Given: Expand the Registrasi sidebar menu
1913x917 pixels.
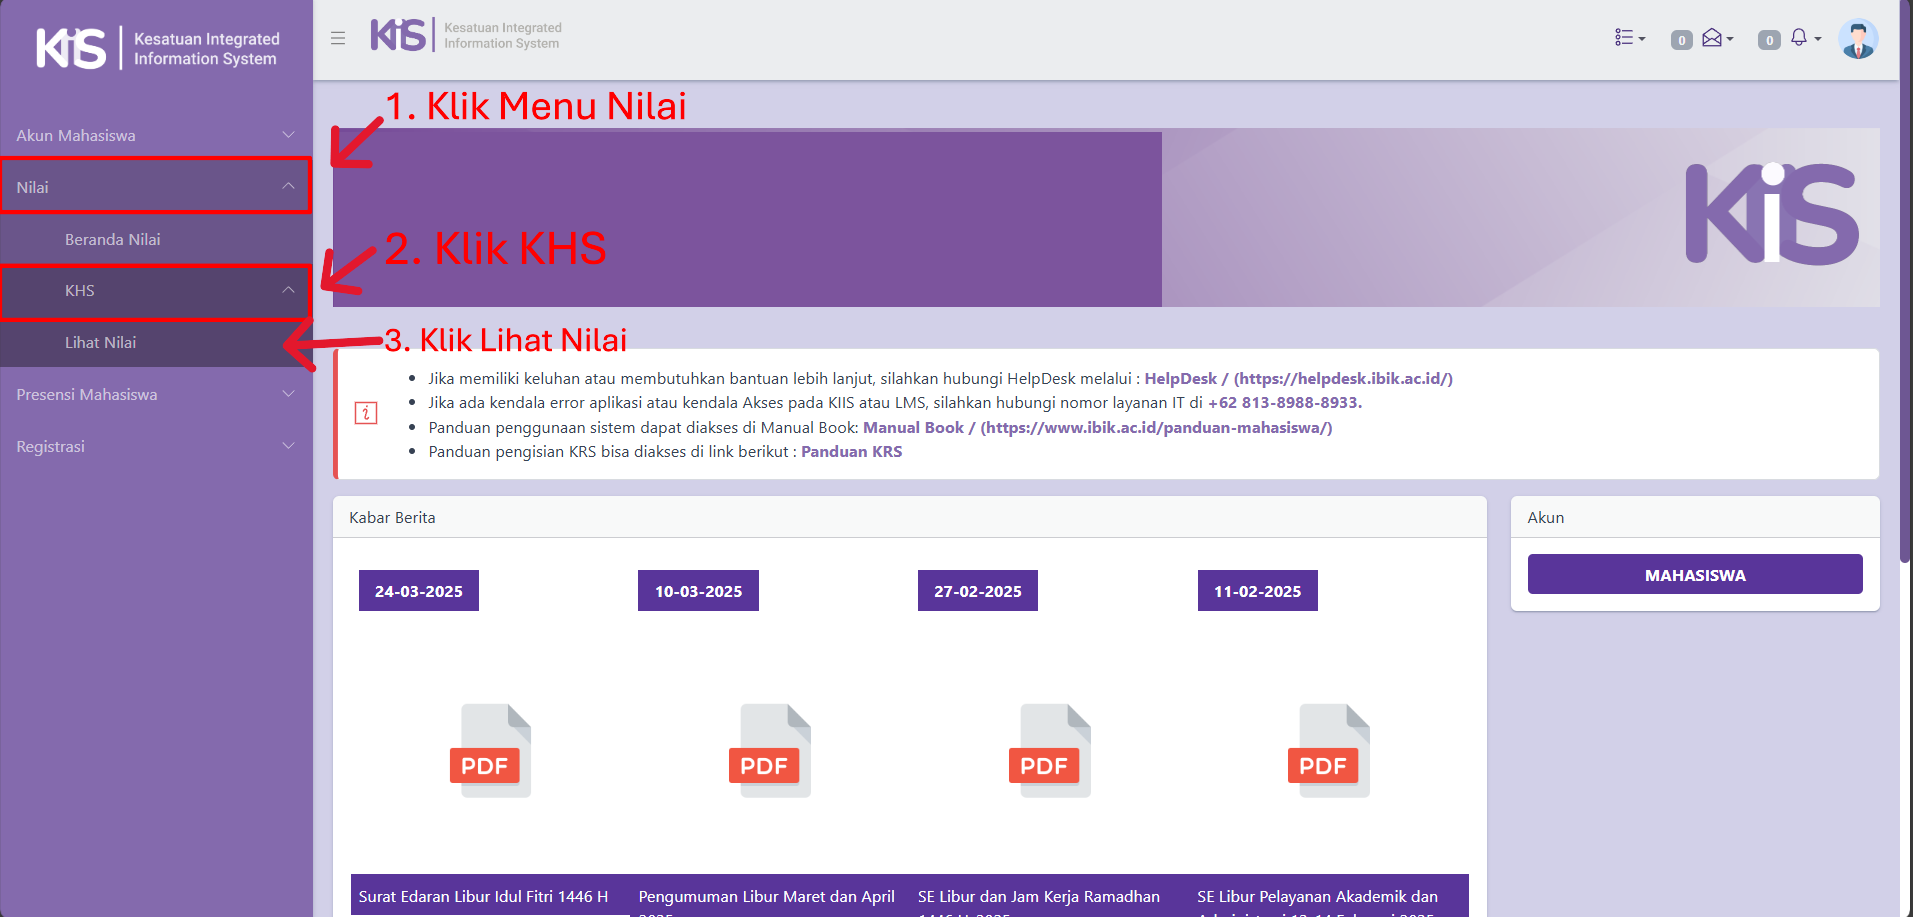Looking at the screenshot, I should pyautogui.click(x=156, y=446).
